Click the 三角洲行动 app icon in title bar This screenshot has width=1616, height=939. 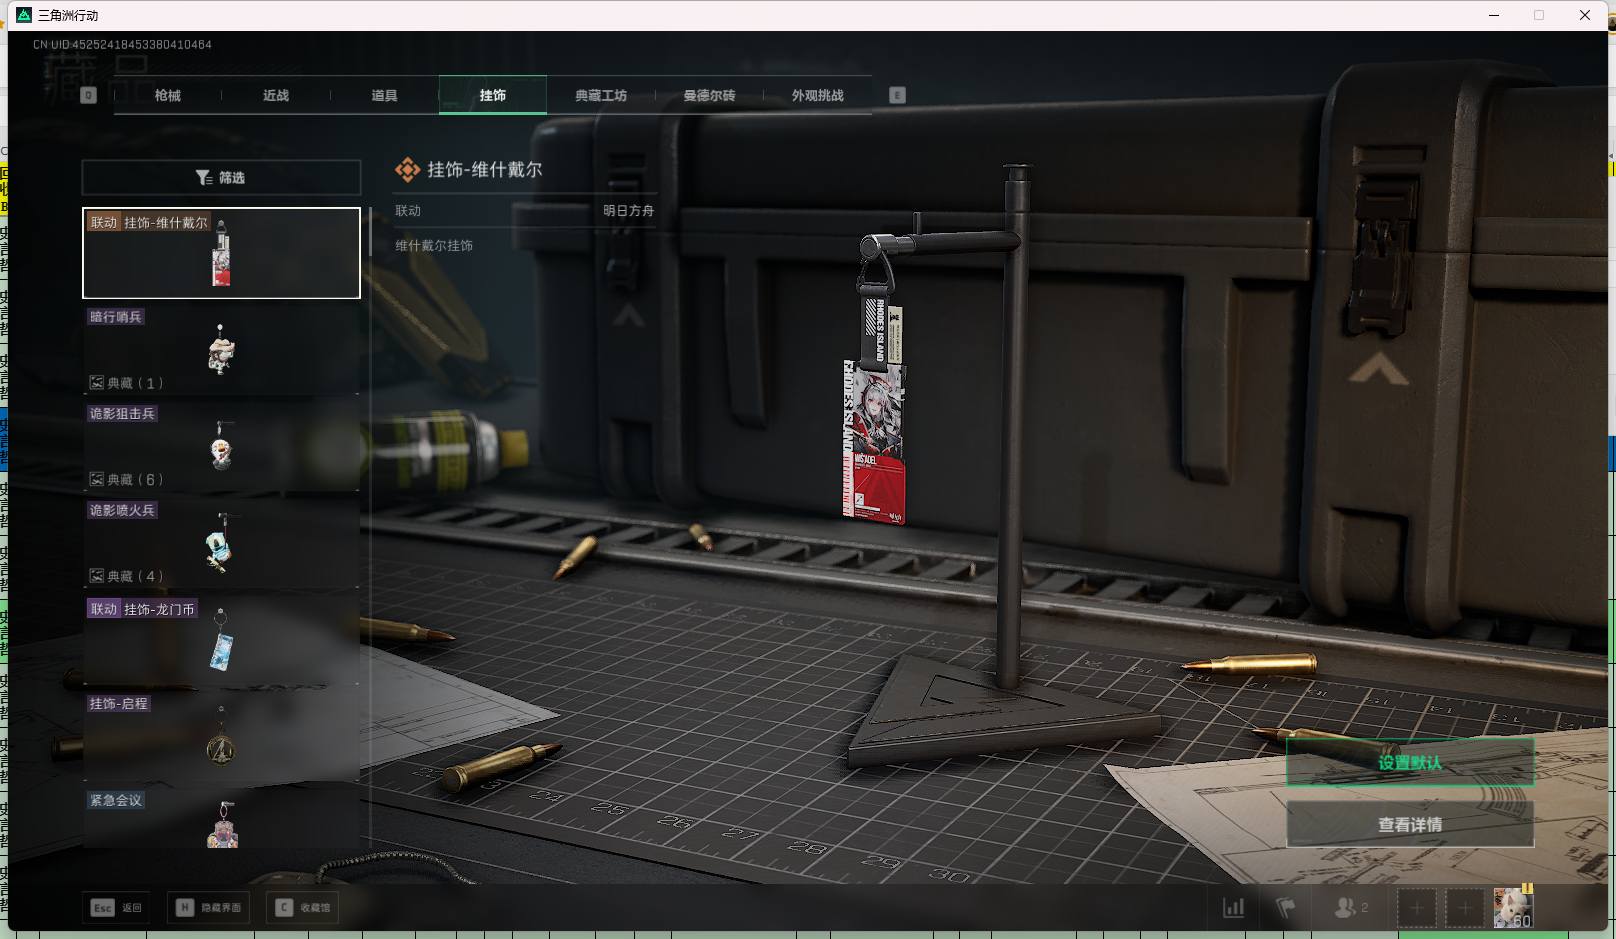pyautogui.click(x=24, y=15)
